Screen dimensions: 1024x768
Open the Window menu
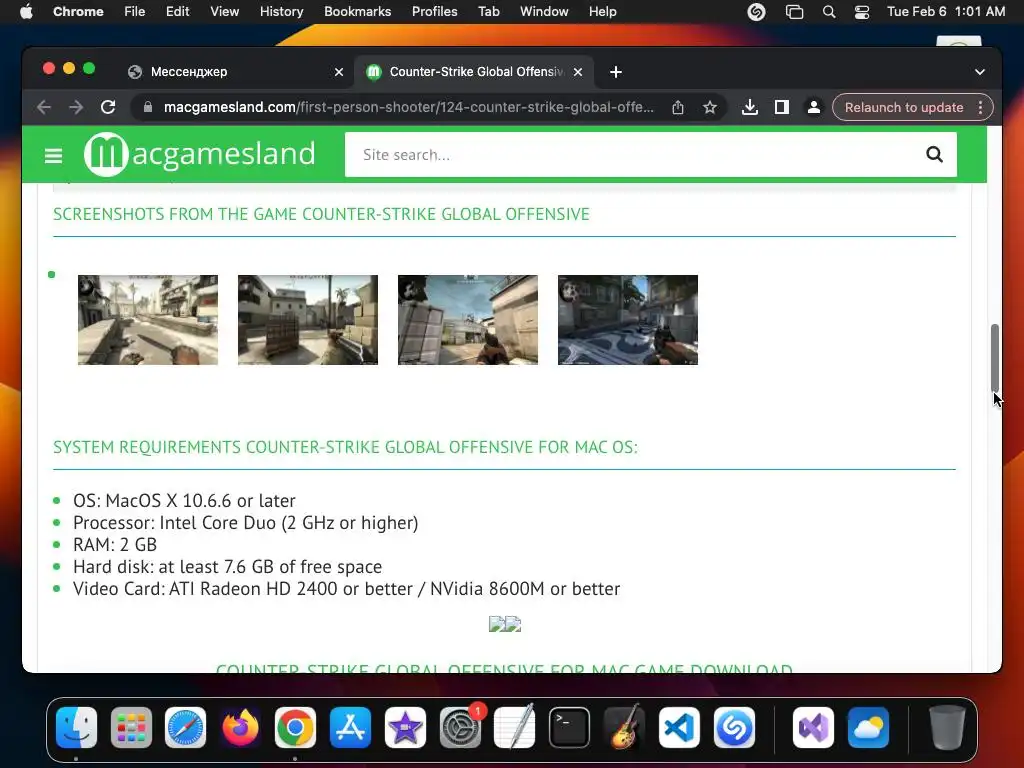pyautogui.click(x=544, y=12)
